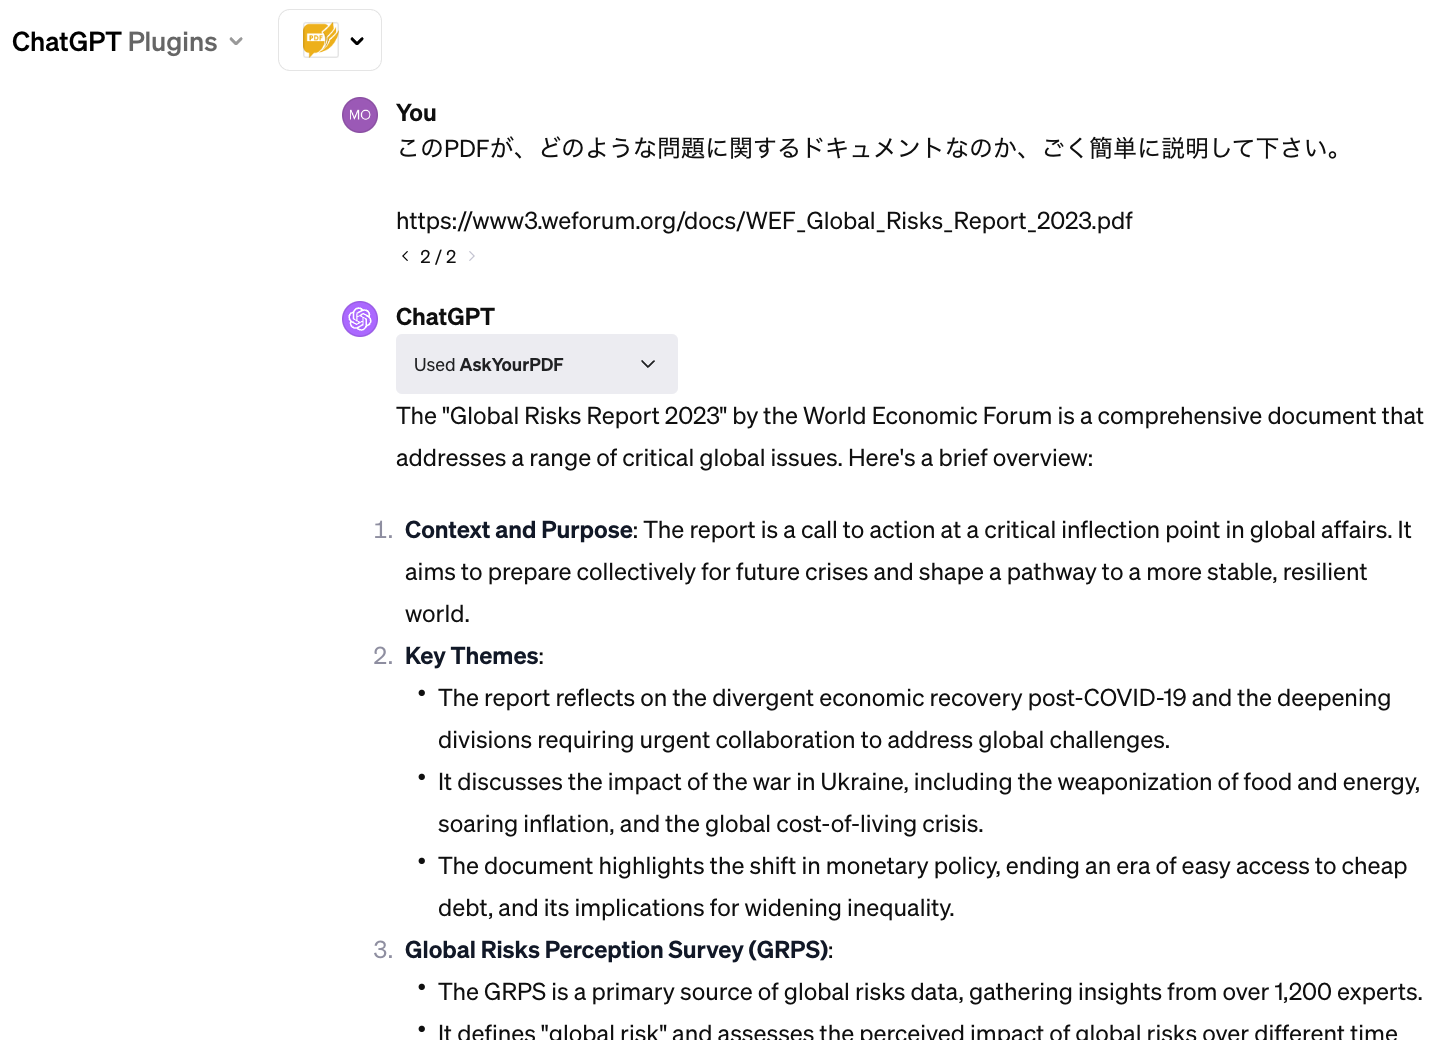Click the 2 / 2 version counter

[x=438, y=257]
